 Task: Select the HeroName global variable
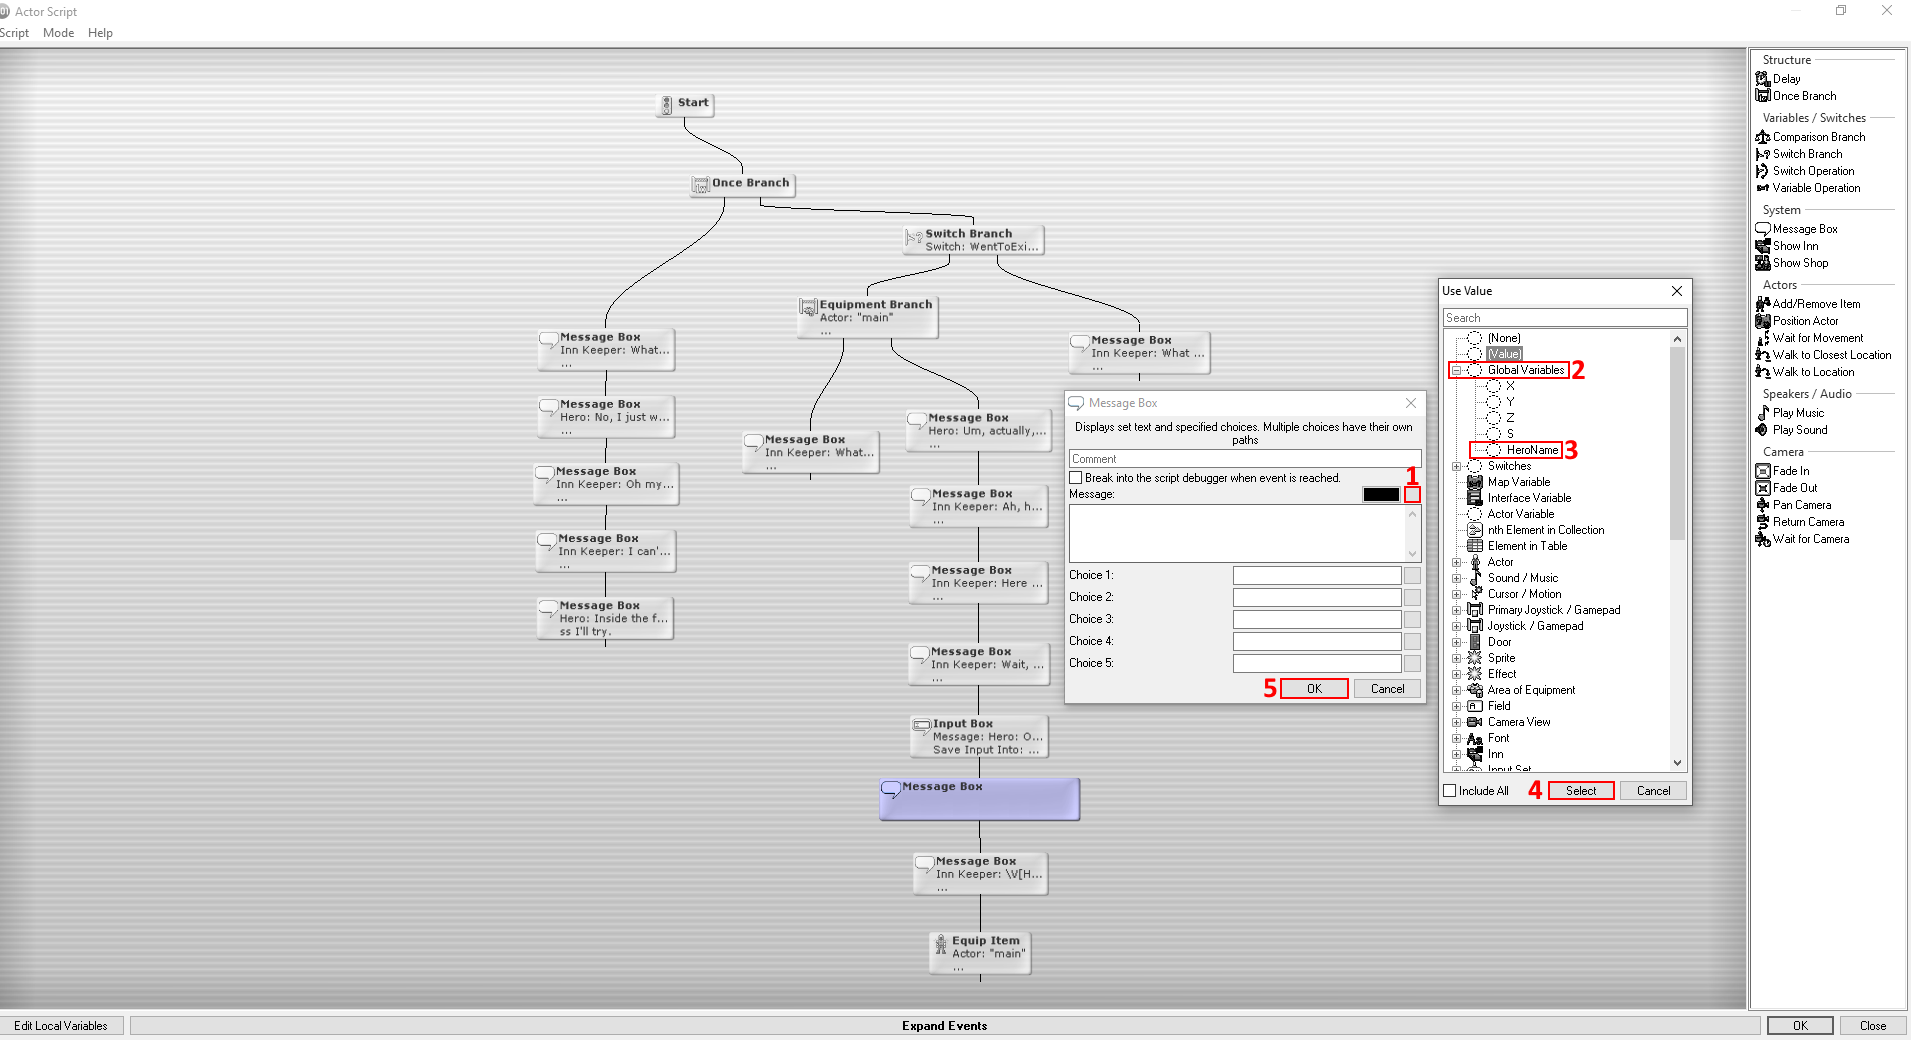click(1532, 450)
